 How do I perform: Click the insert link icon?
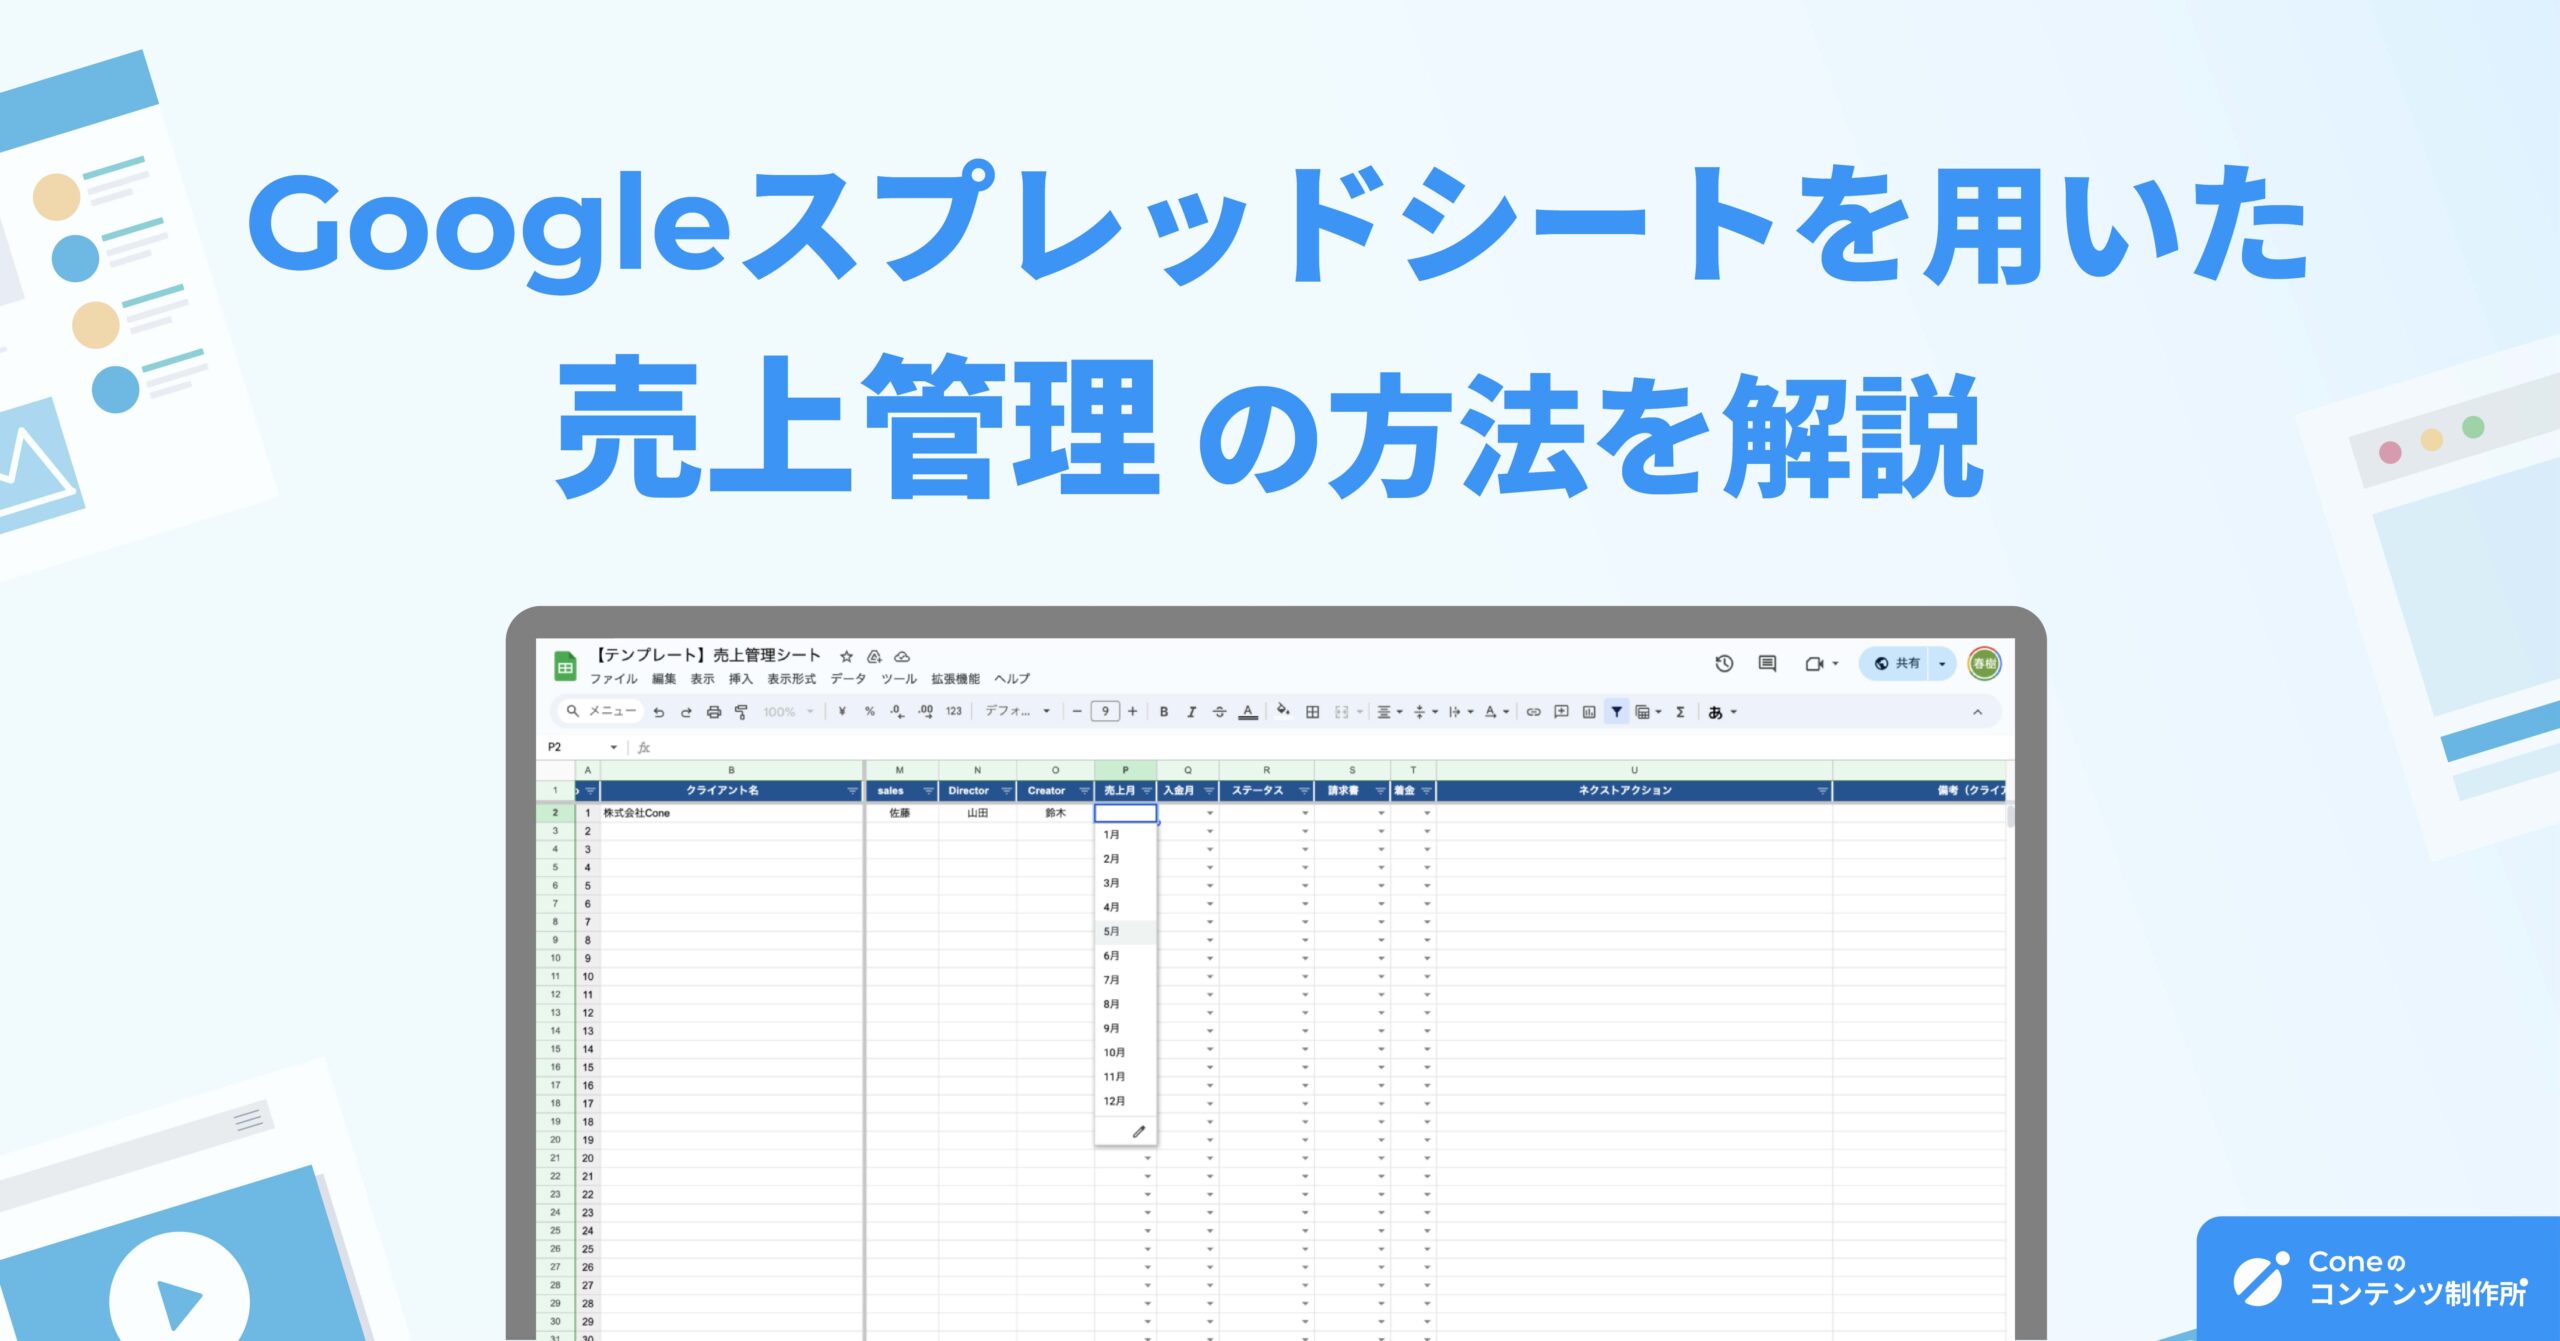[1533, 712]
